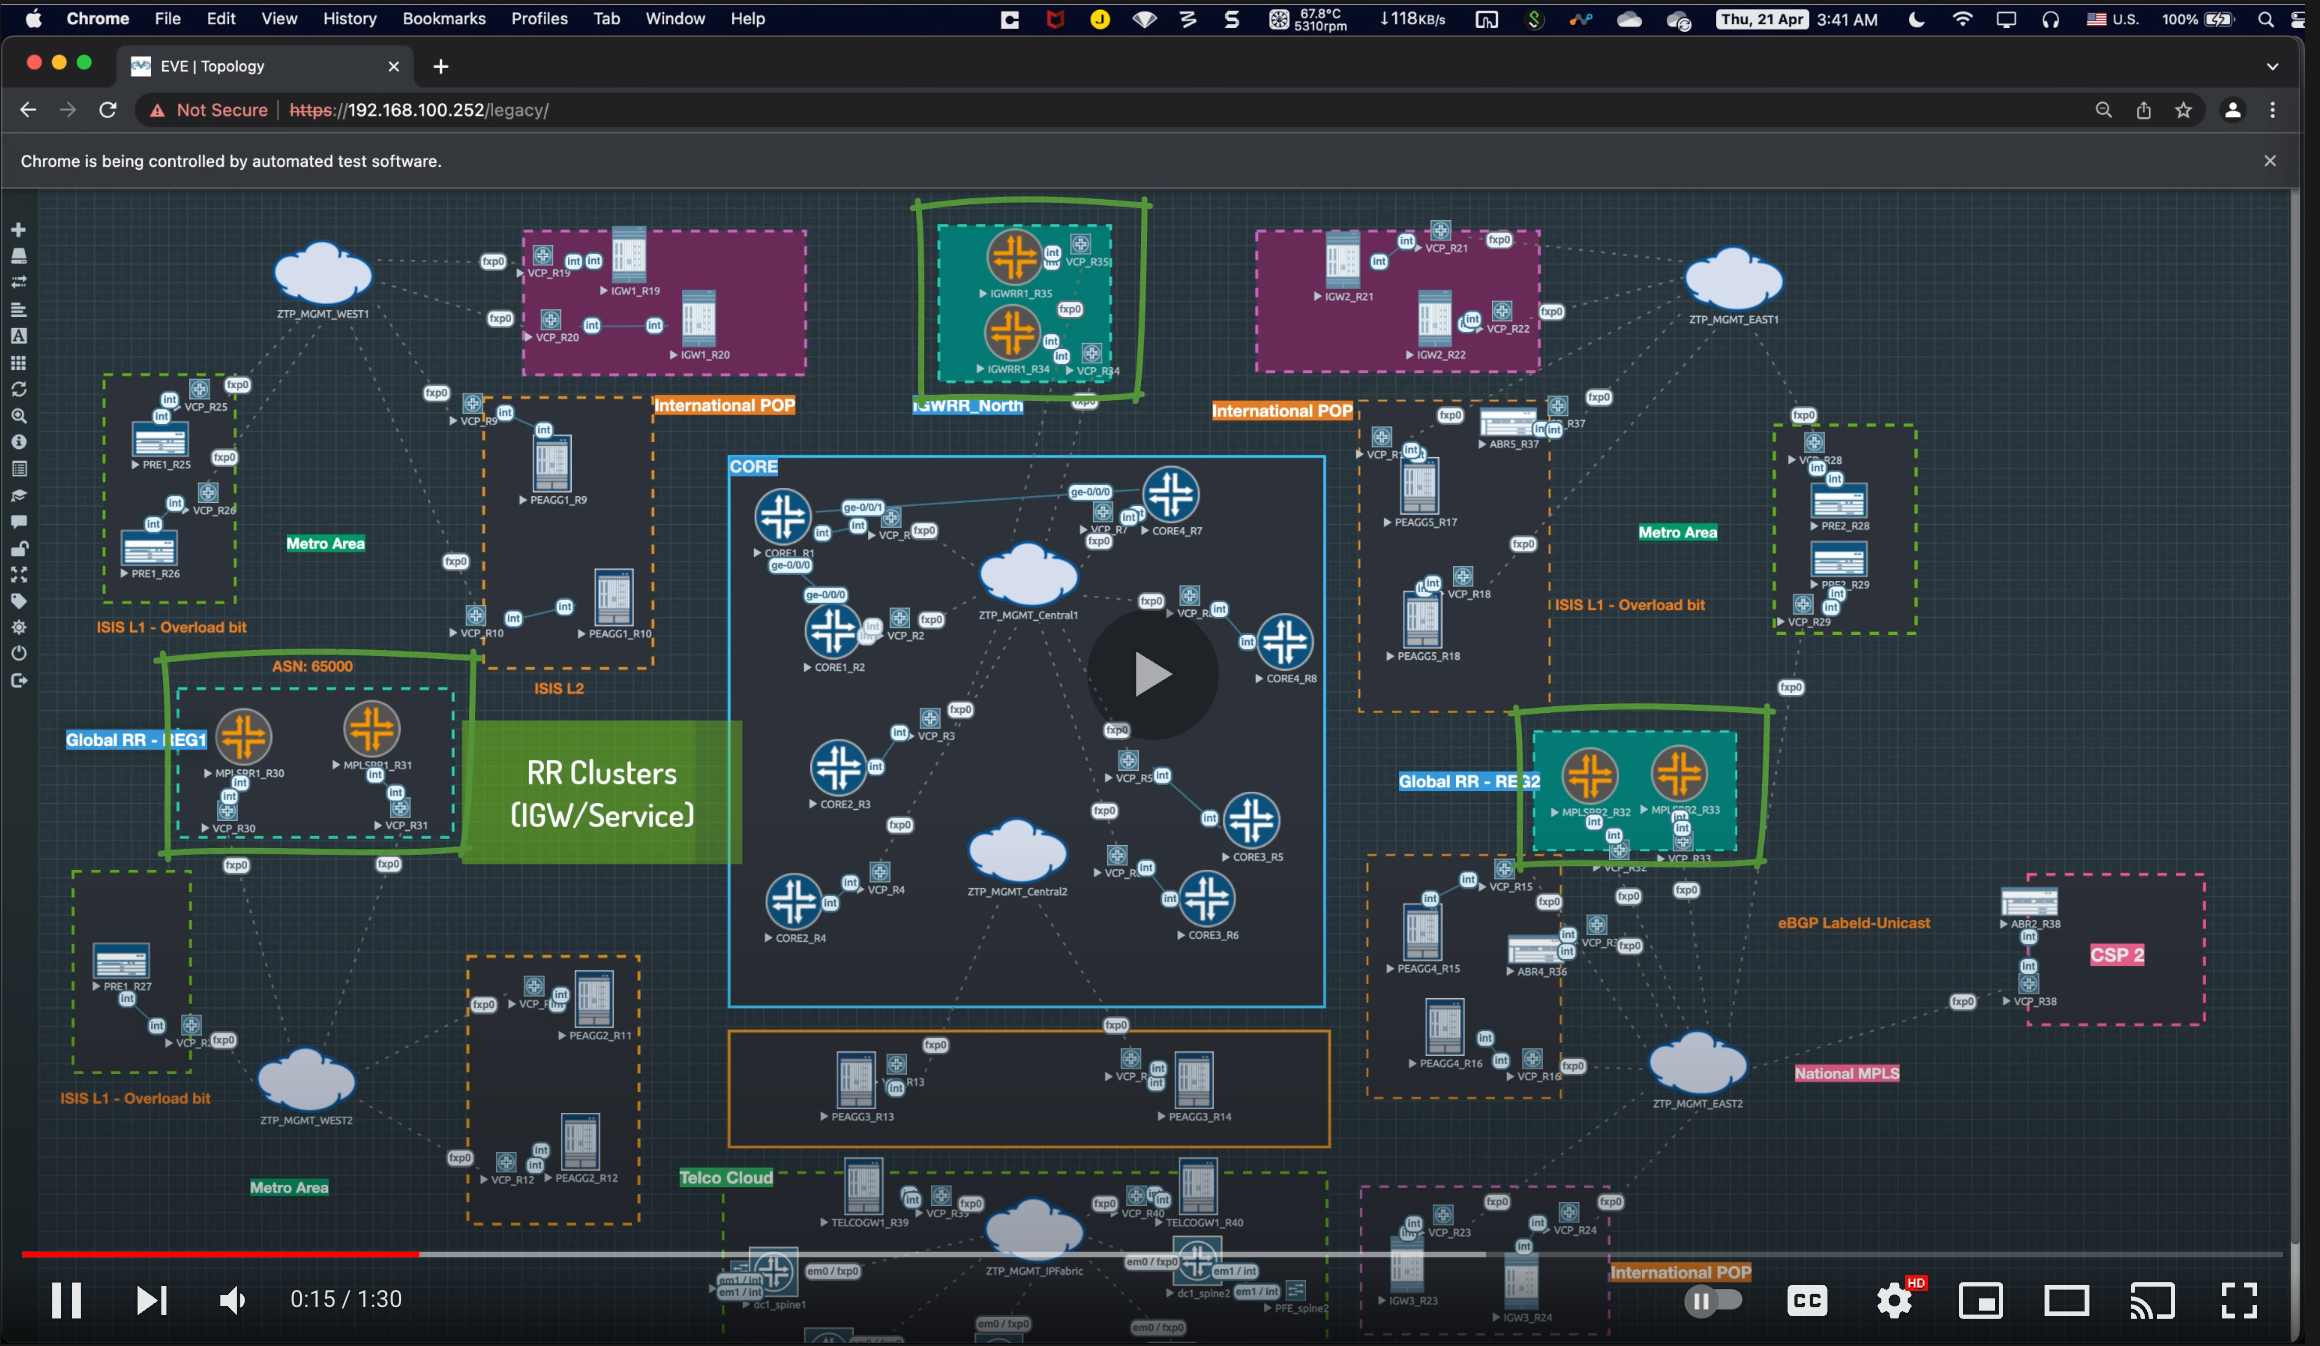Open the YouTube settings gear
The image size is (2320, 1346).
coord(1894,1300)
